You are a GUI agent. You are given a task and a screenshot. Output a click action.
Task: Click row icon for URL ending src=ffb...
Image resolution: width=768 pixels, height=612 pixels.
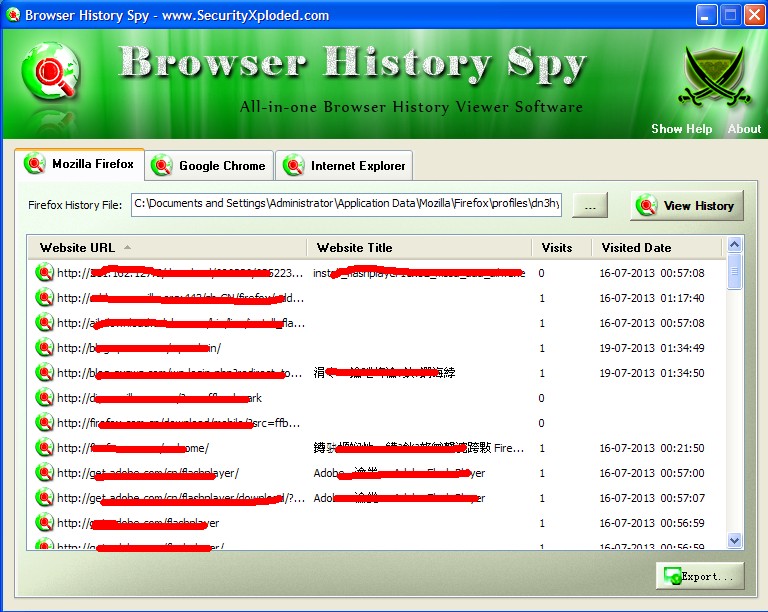tap(44, 422)
